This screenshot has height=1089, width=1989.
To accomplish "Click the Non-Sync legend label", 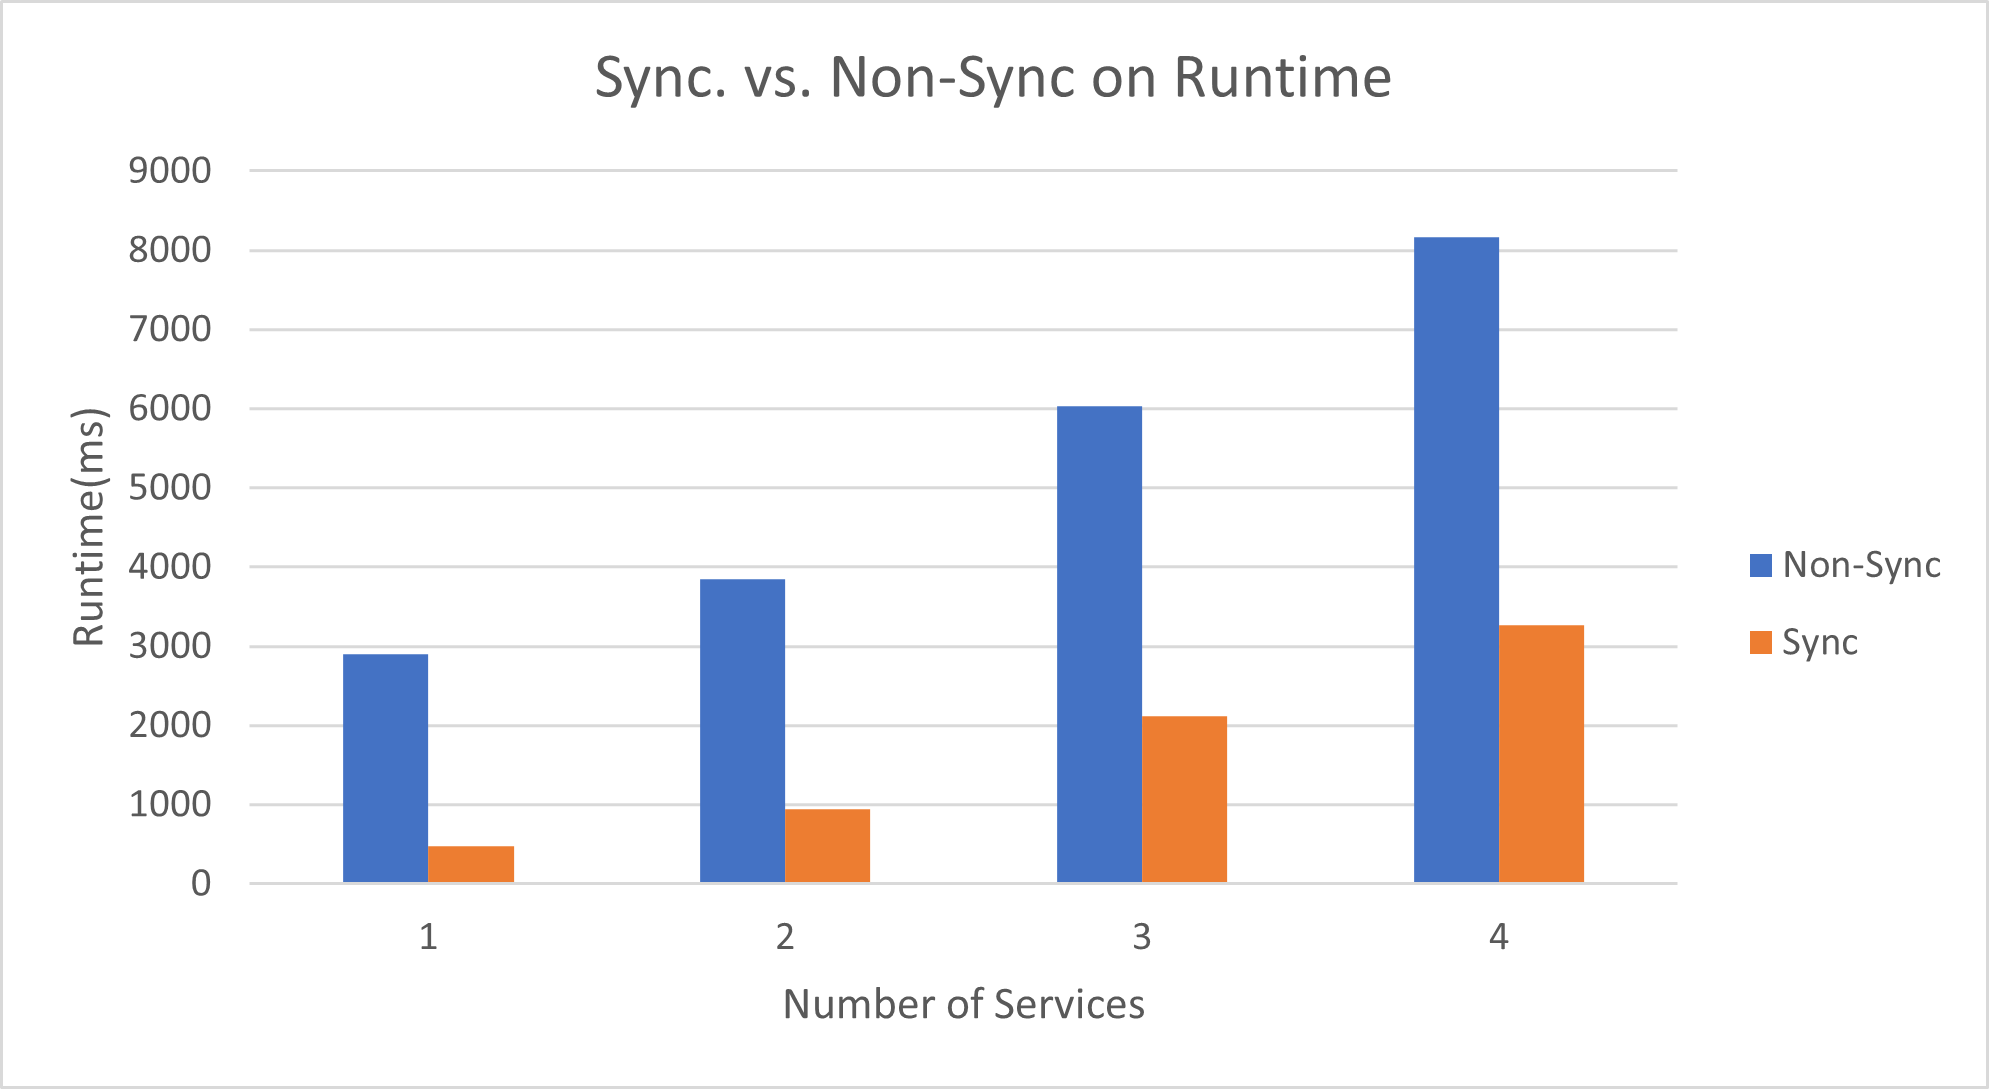I will pyautogui.click(x=1861, y=566).
